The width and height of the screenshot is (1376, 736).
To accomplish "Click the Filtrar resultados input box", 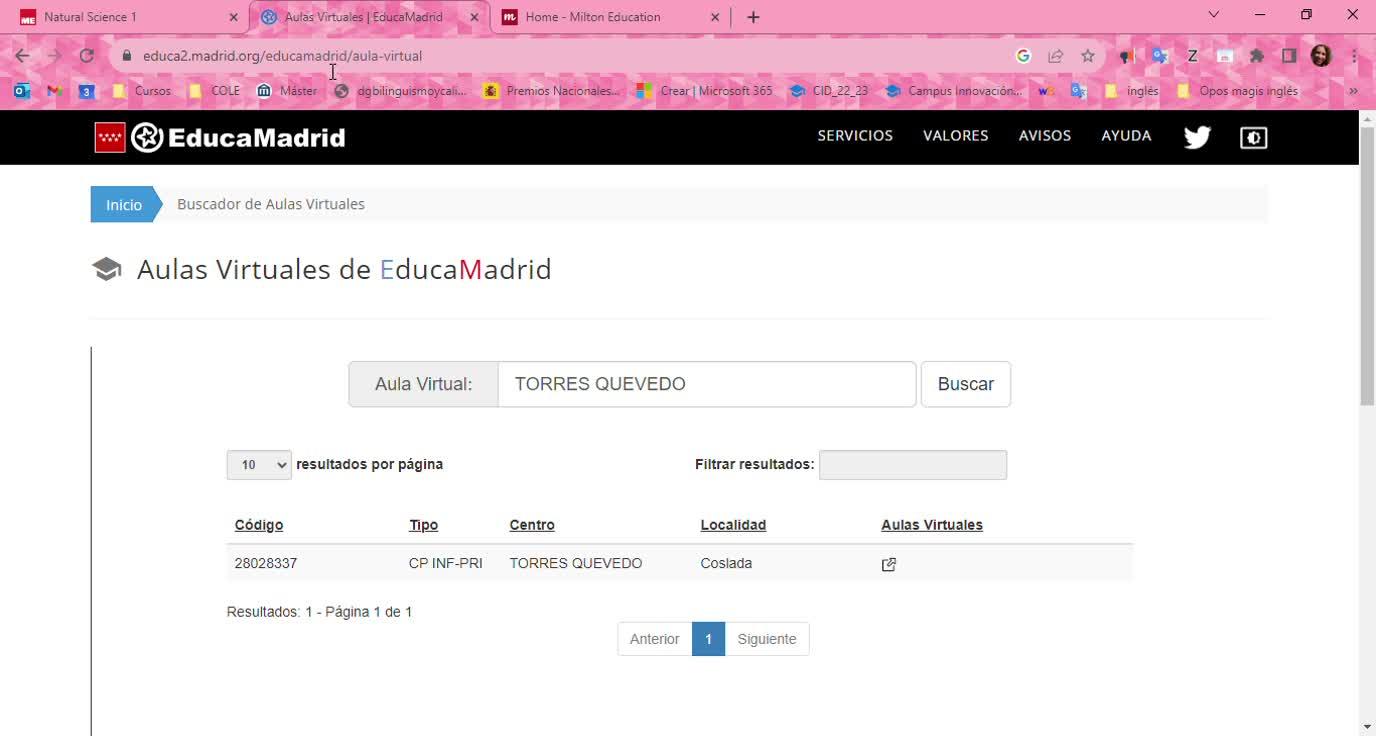I will tap(913, 465).
